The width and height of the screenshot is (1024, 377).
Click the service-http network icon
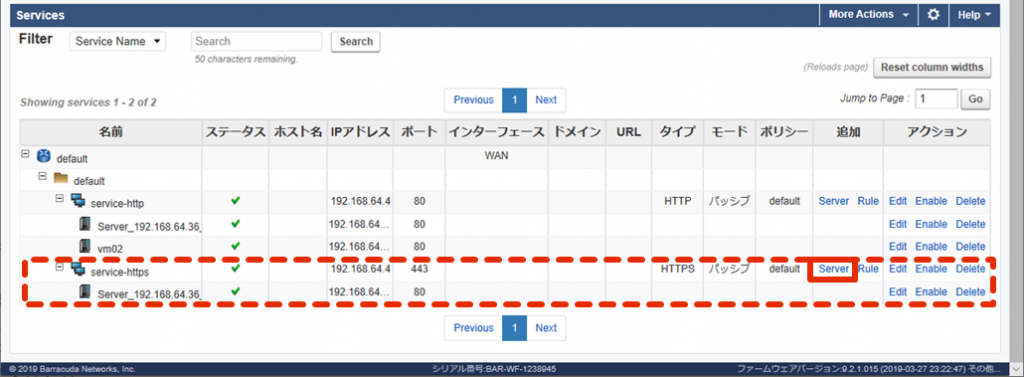pyautogui.click(x=78, y=201)
